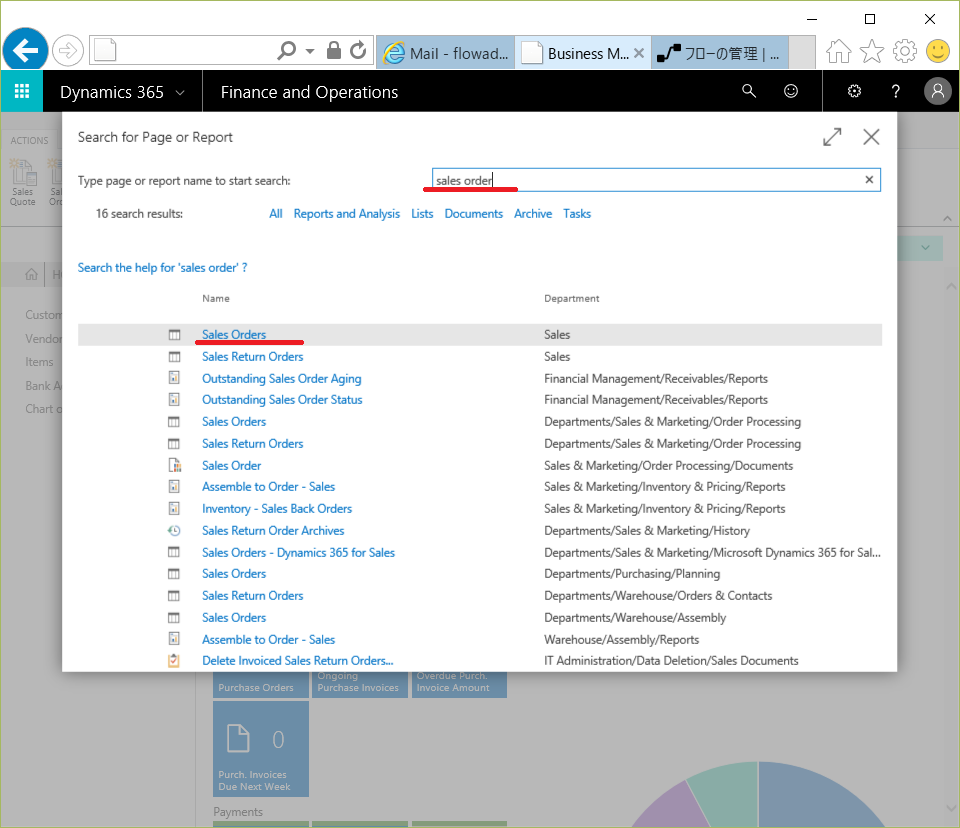Viewport: 960px width, 828px height.
Task: Open Sales Orders - Dynamics 365 for Sales
Action: pyautogui.click(x=298, y=552)
